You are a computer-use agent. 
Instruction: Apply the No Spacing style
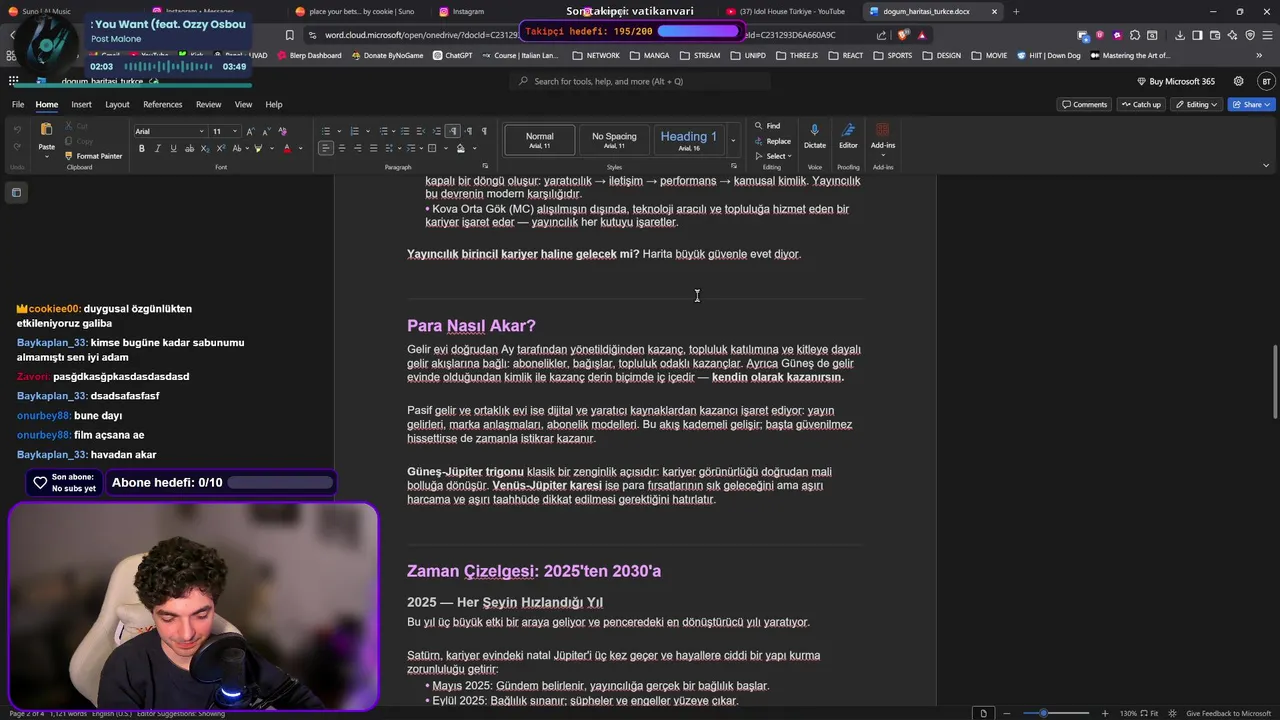614,140
